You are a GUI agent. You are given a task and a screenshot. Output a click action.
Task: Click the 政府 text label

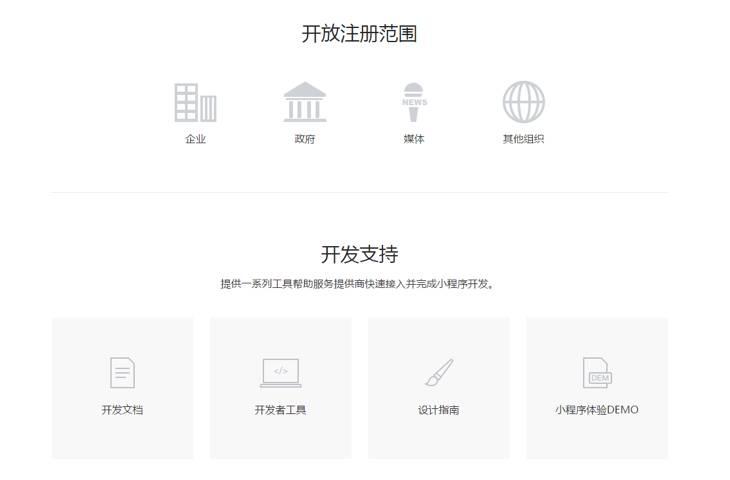(x=305, y=139)
